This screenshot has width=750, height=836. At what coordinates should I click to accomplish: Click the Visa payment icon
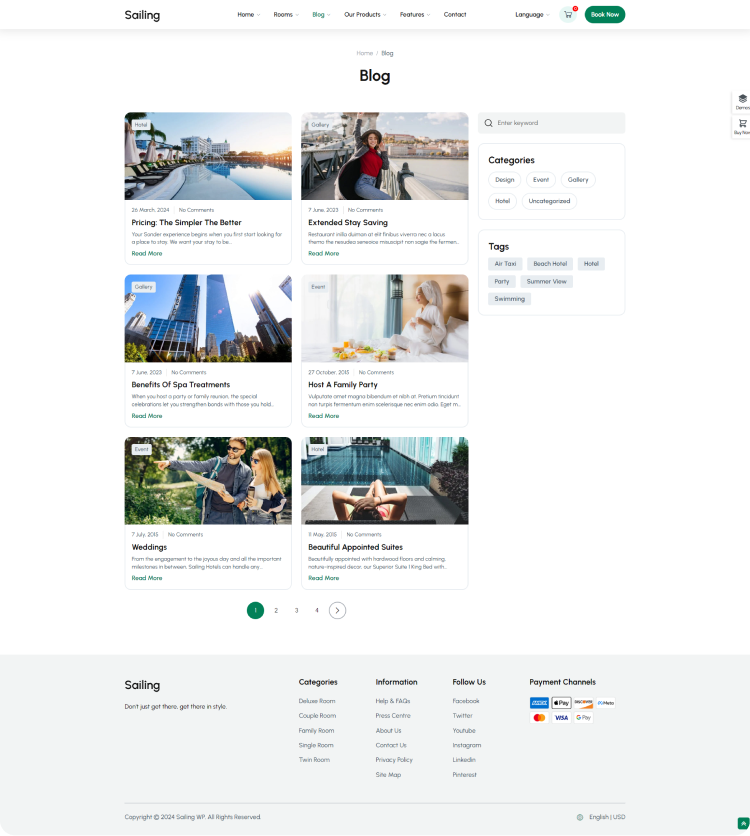[561, 718]
